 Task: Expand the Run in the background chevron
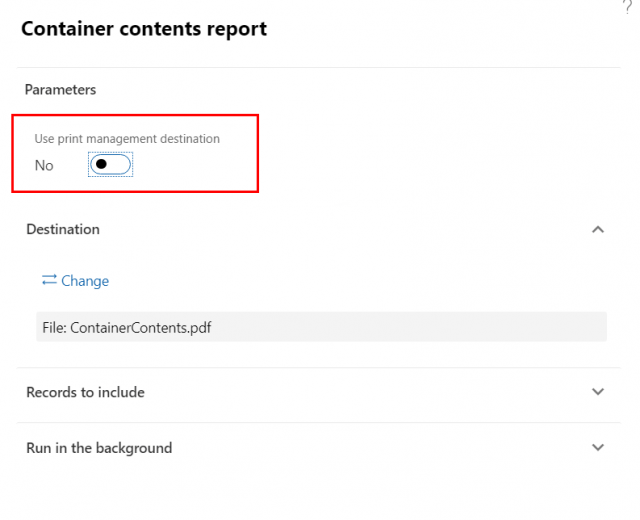click(x=598, y=448)
